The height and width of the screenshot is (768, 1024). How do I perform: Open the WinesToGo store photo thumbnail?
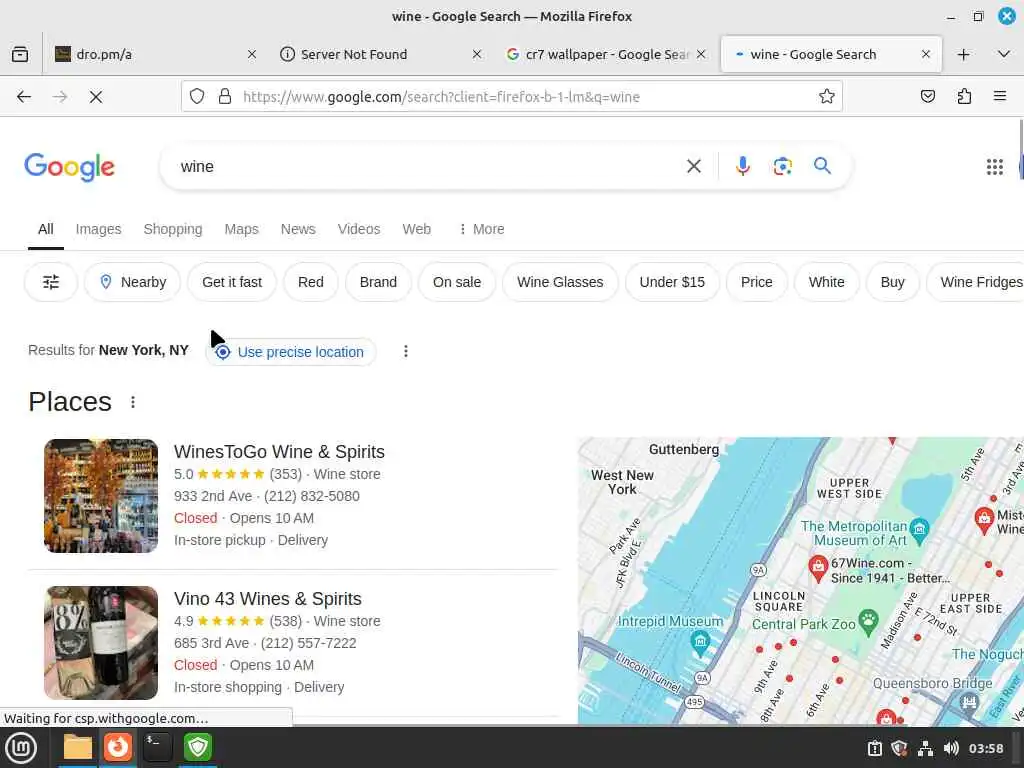tap(101, 496)
